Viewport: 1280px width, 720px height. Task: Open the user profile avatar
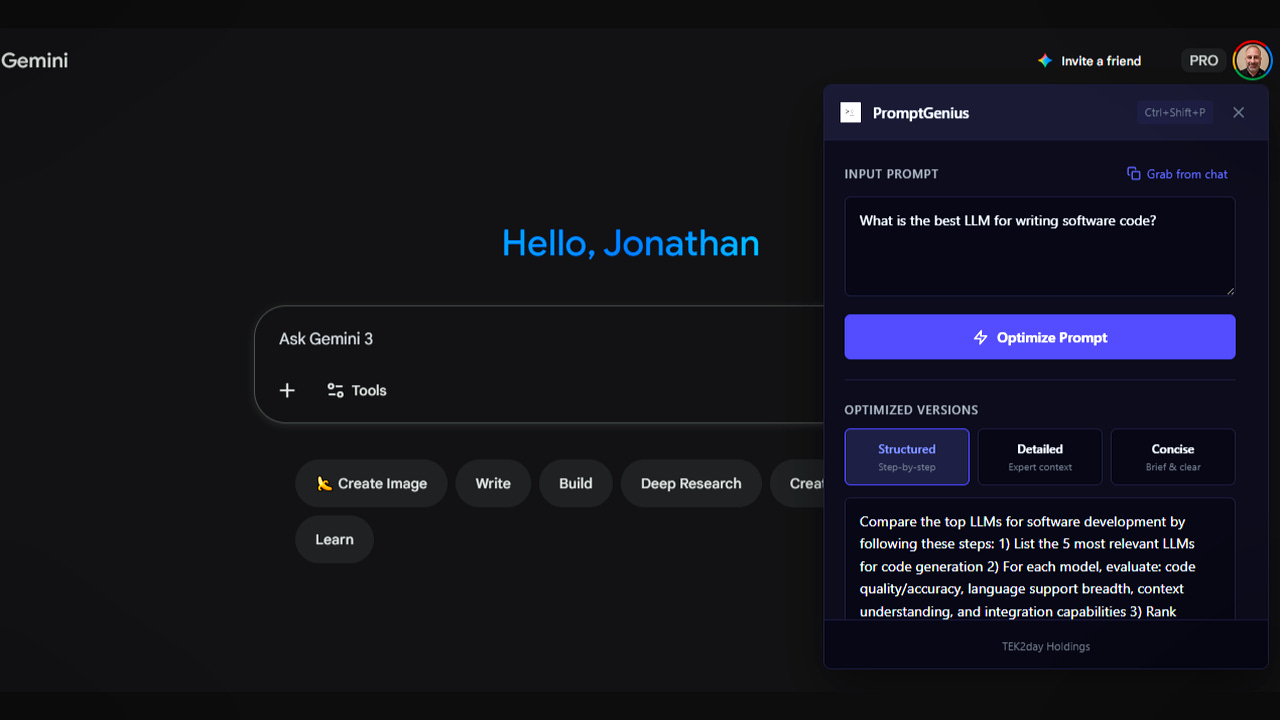click(1252, 61)
